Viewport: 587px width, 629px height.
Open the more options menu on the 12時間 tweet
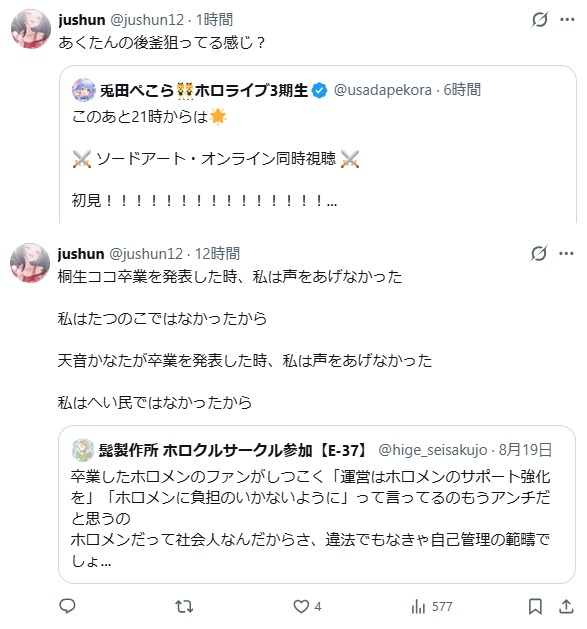566,254
